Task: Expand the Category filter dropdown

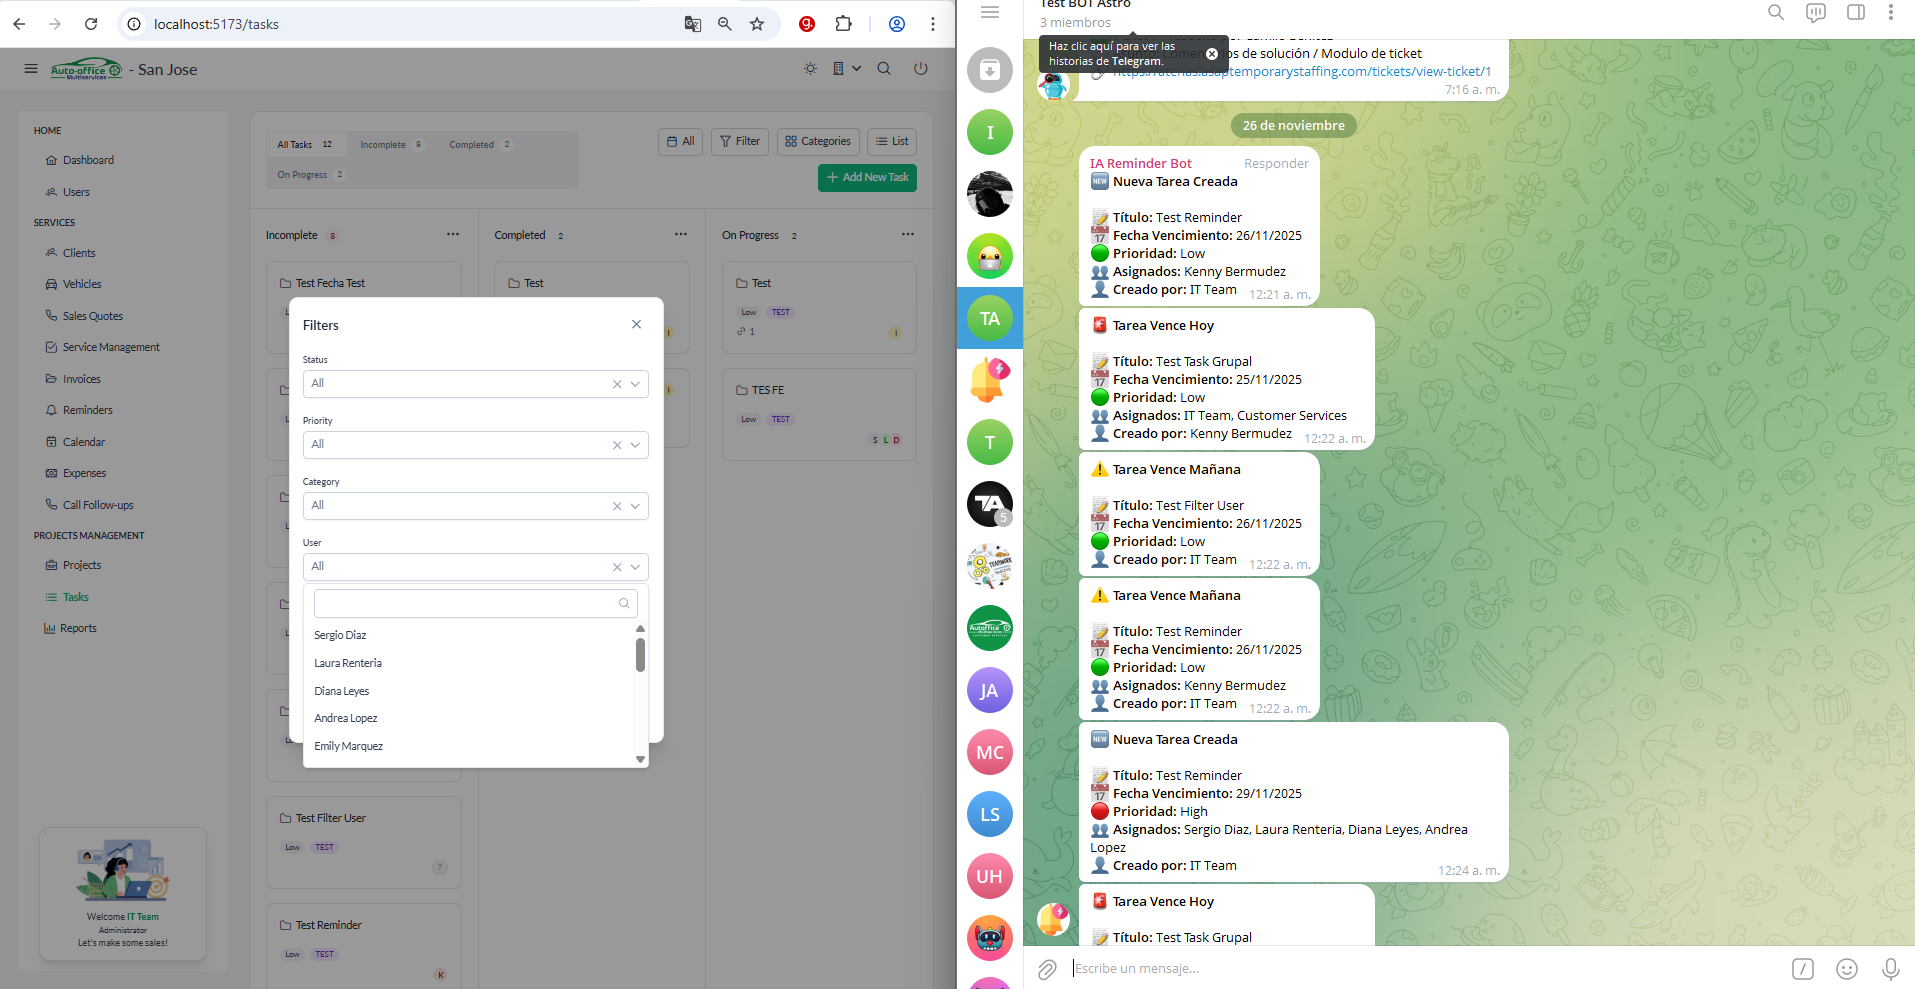Action: point(635,506)
